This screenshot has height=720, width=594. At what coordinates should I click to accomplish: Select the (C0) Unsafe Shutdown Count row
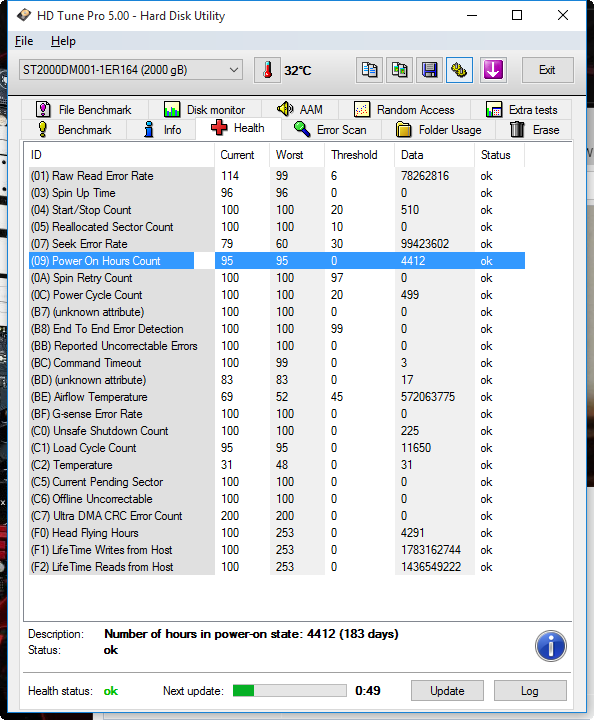point(277,431)
